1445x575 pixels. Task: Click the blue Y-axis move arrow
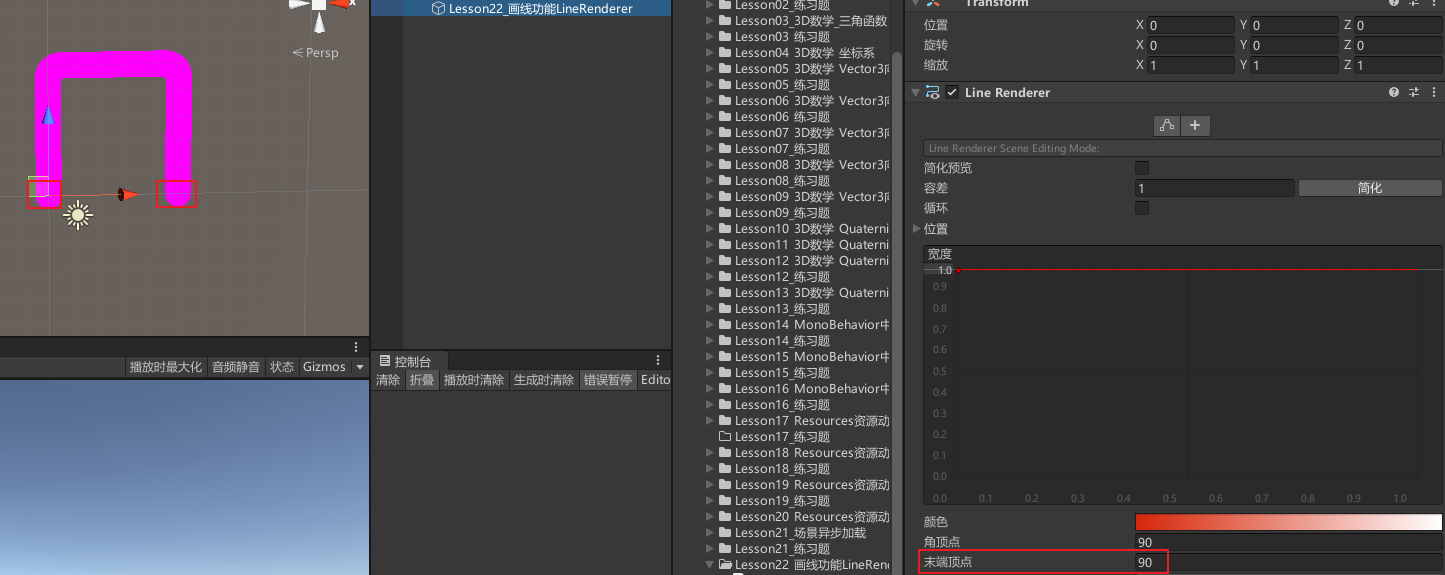coord(47,118)
